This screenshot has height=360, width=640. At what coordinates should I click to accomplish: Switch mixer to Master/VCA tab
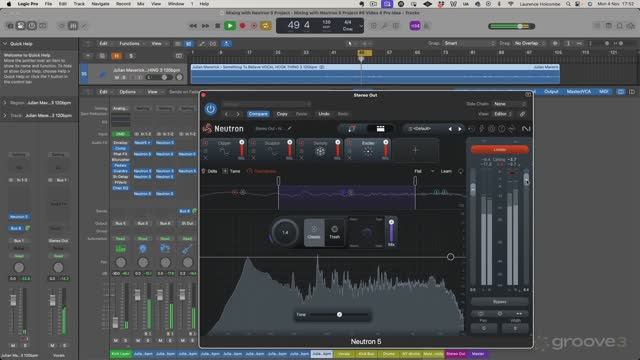[579, 91]
